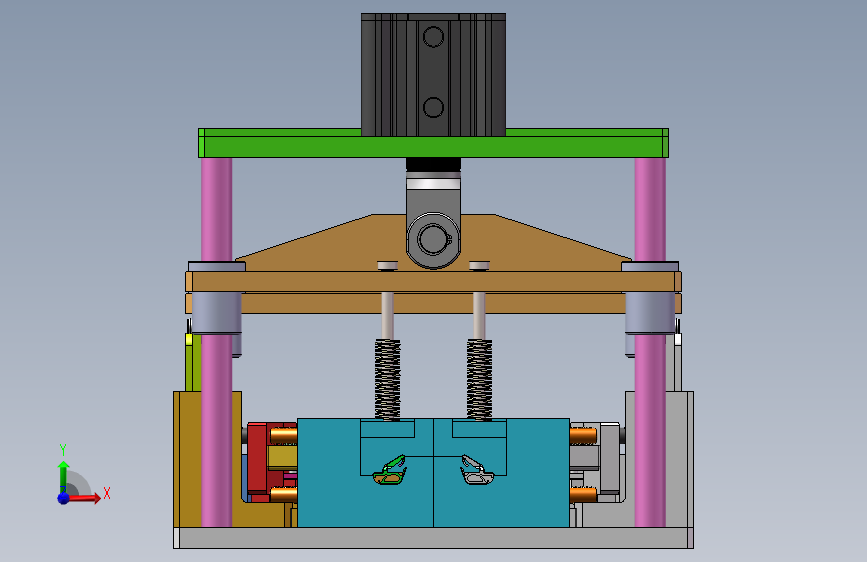Select the left mustard-colored support block
The width and height of the screenshot is (867, 562).
click(188, 459)
